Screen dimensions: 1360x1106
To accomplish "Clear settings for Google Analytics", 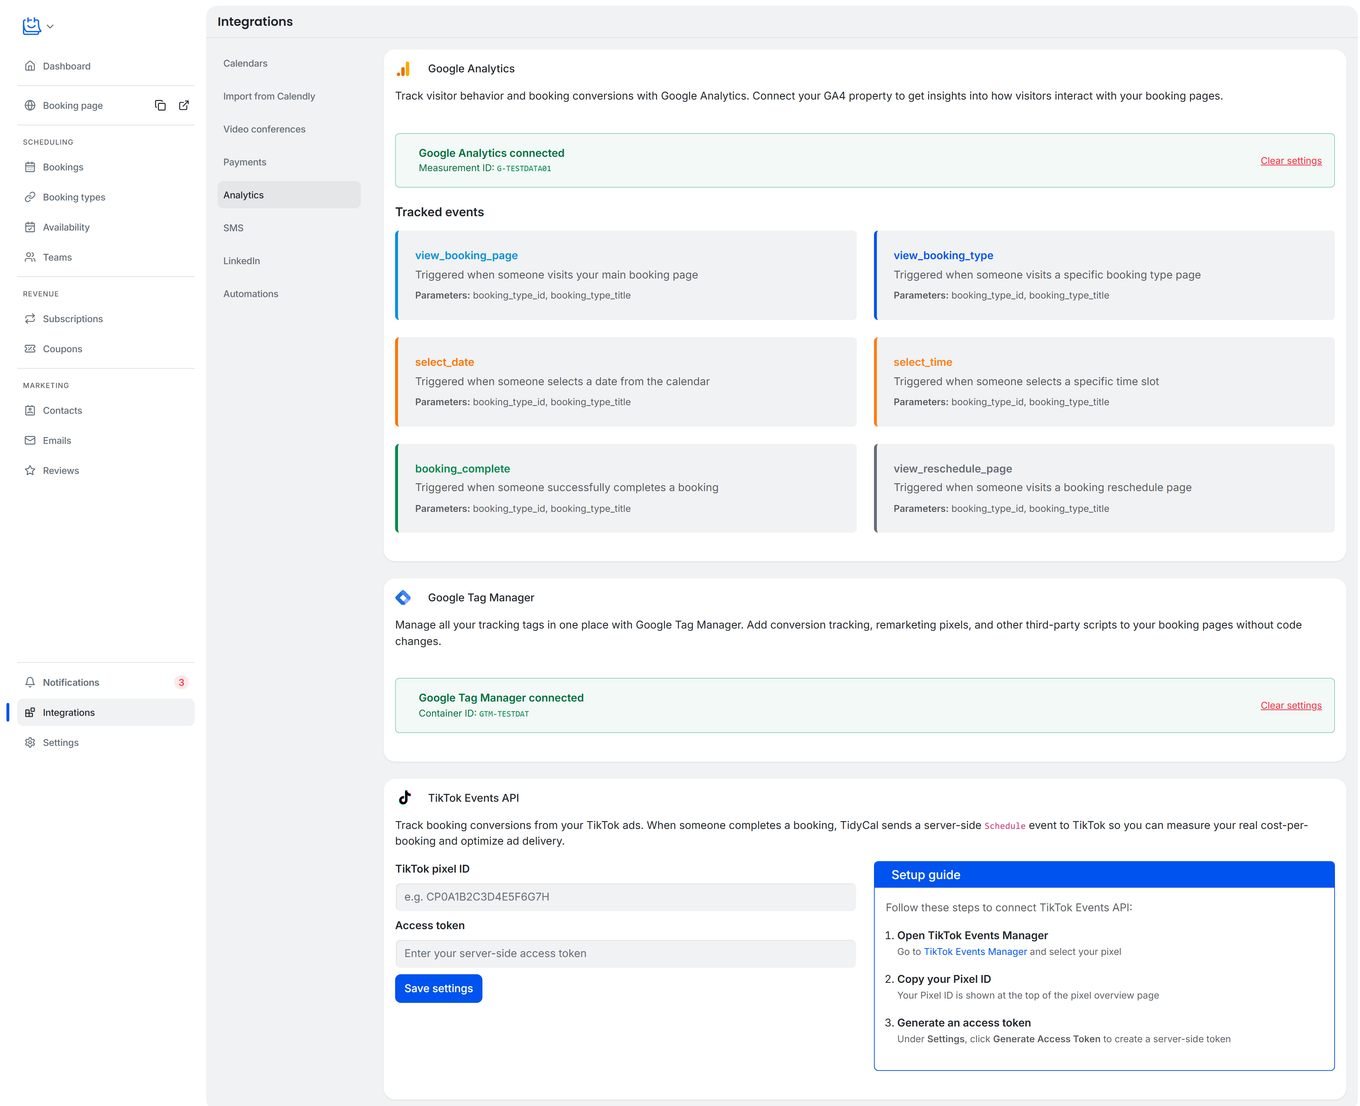I will (1291, 161).
